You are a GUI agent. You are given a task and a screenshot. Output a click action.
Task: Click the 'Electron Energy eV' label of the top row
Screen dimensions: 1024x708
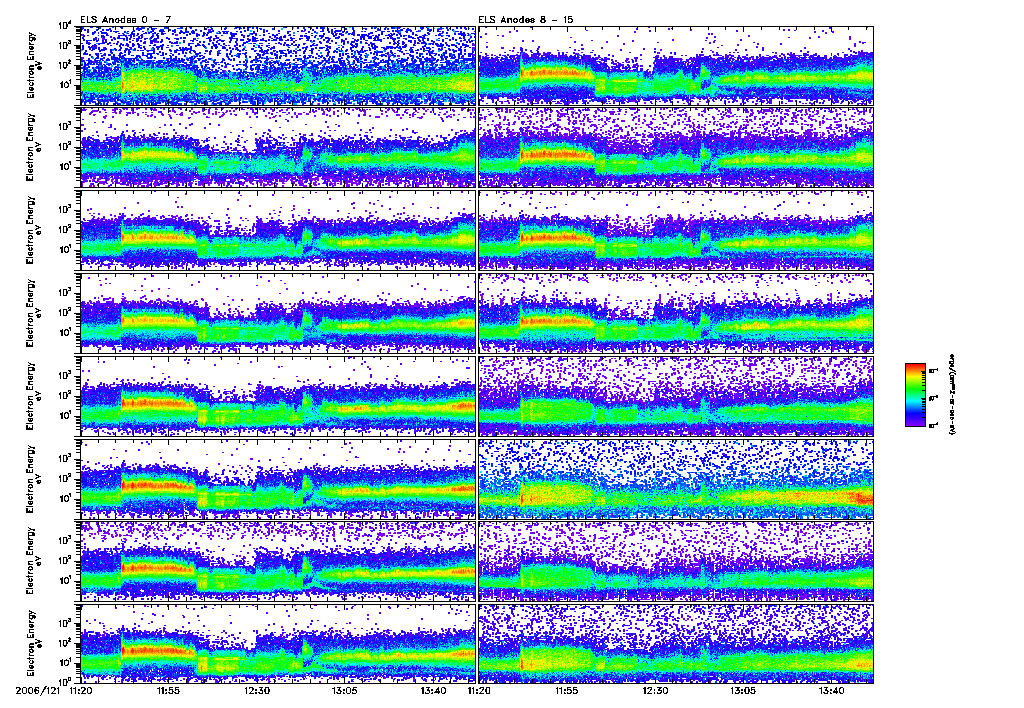pyautogui.click(x=35, y=65)
